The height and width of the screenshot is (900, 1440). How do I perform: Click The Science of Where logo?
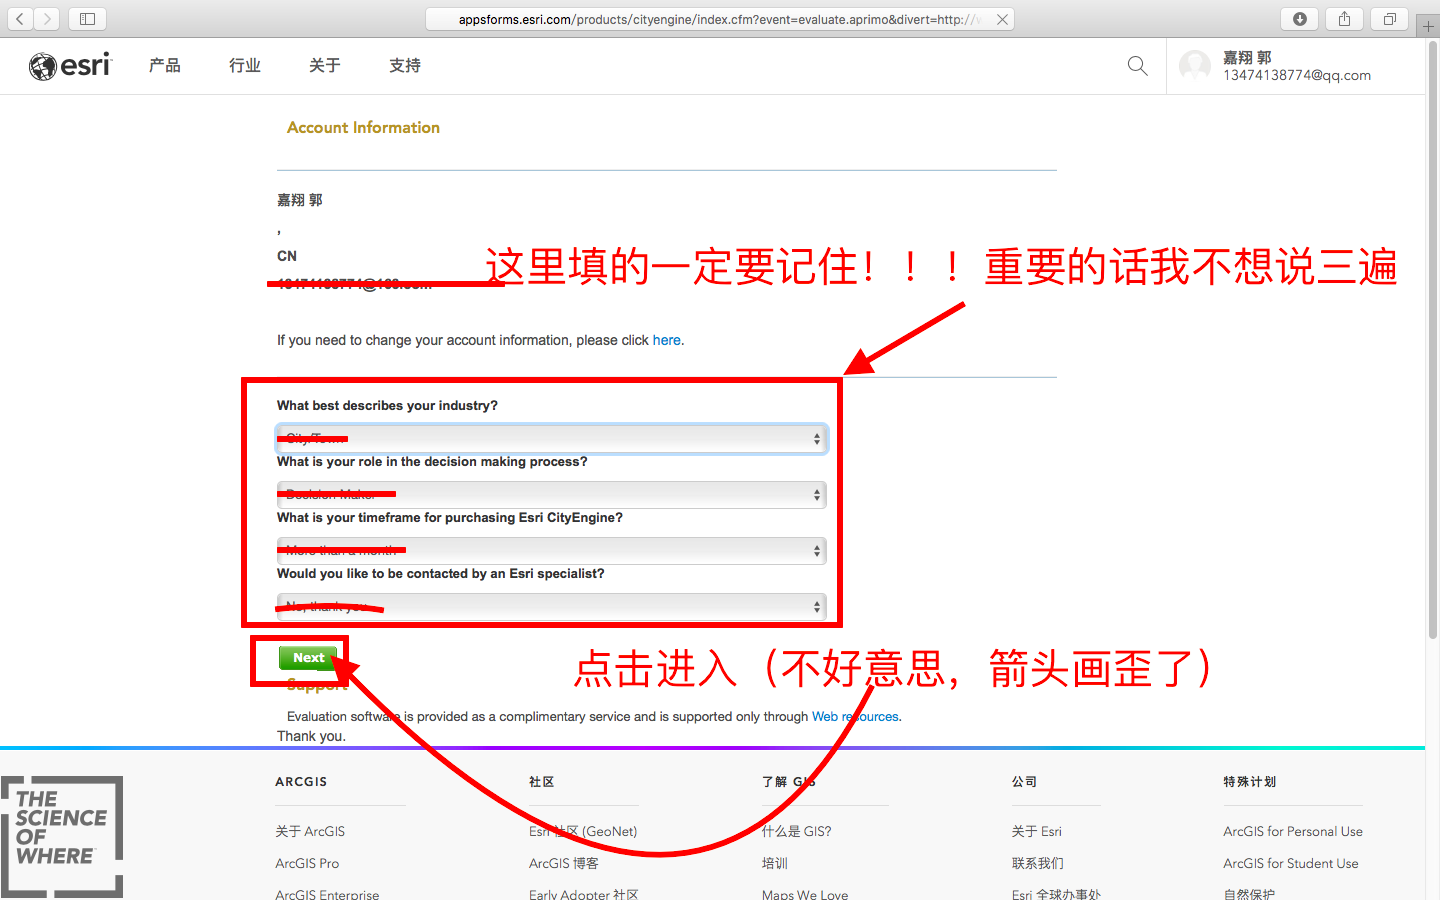(62, 837)
